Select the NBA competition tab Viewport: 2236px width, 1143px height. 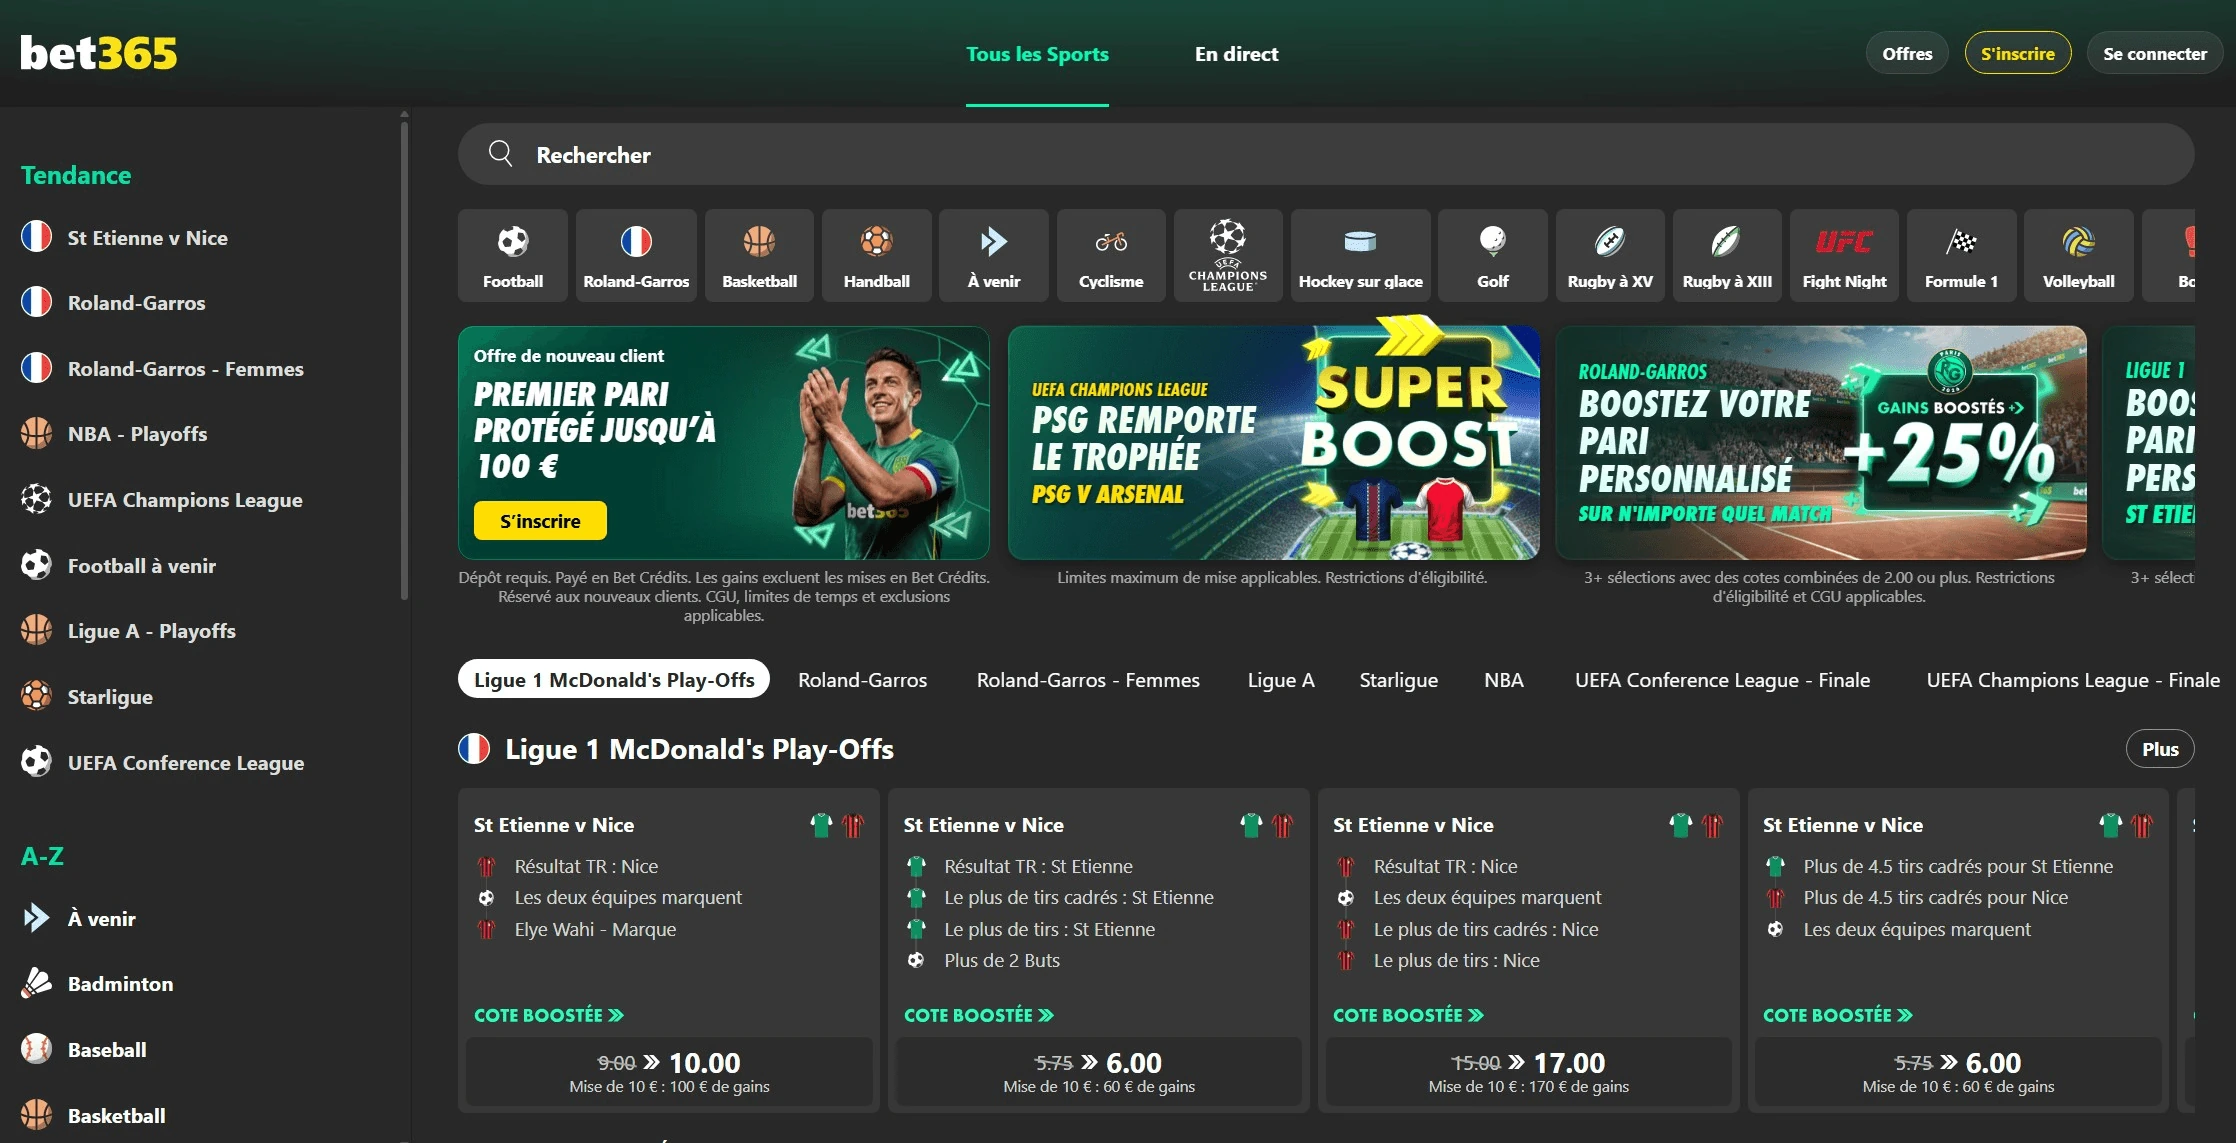click(x=1503, y=680)
